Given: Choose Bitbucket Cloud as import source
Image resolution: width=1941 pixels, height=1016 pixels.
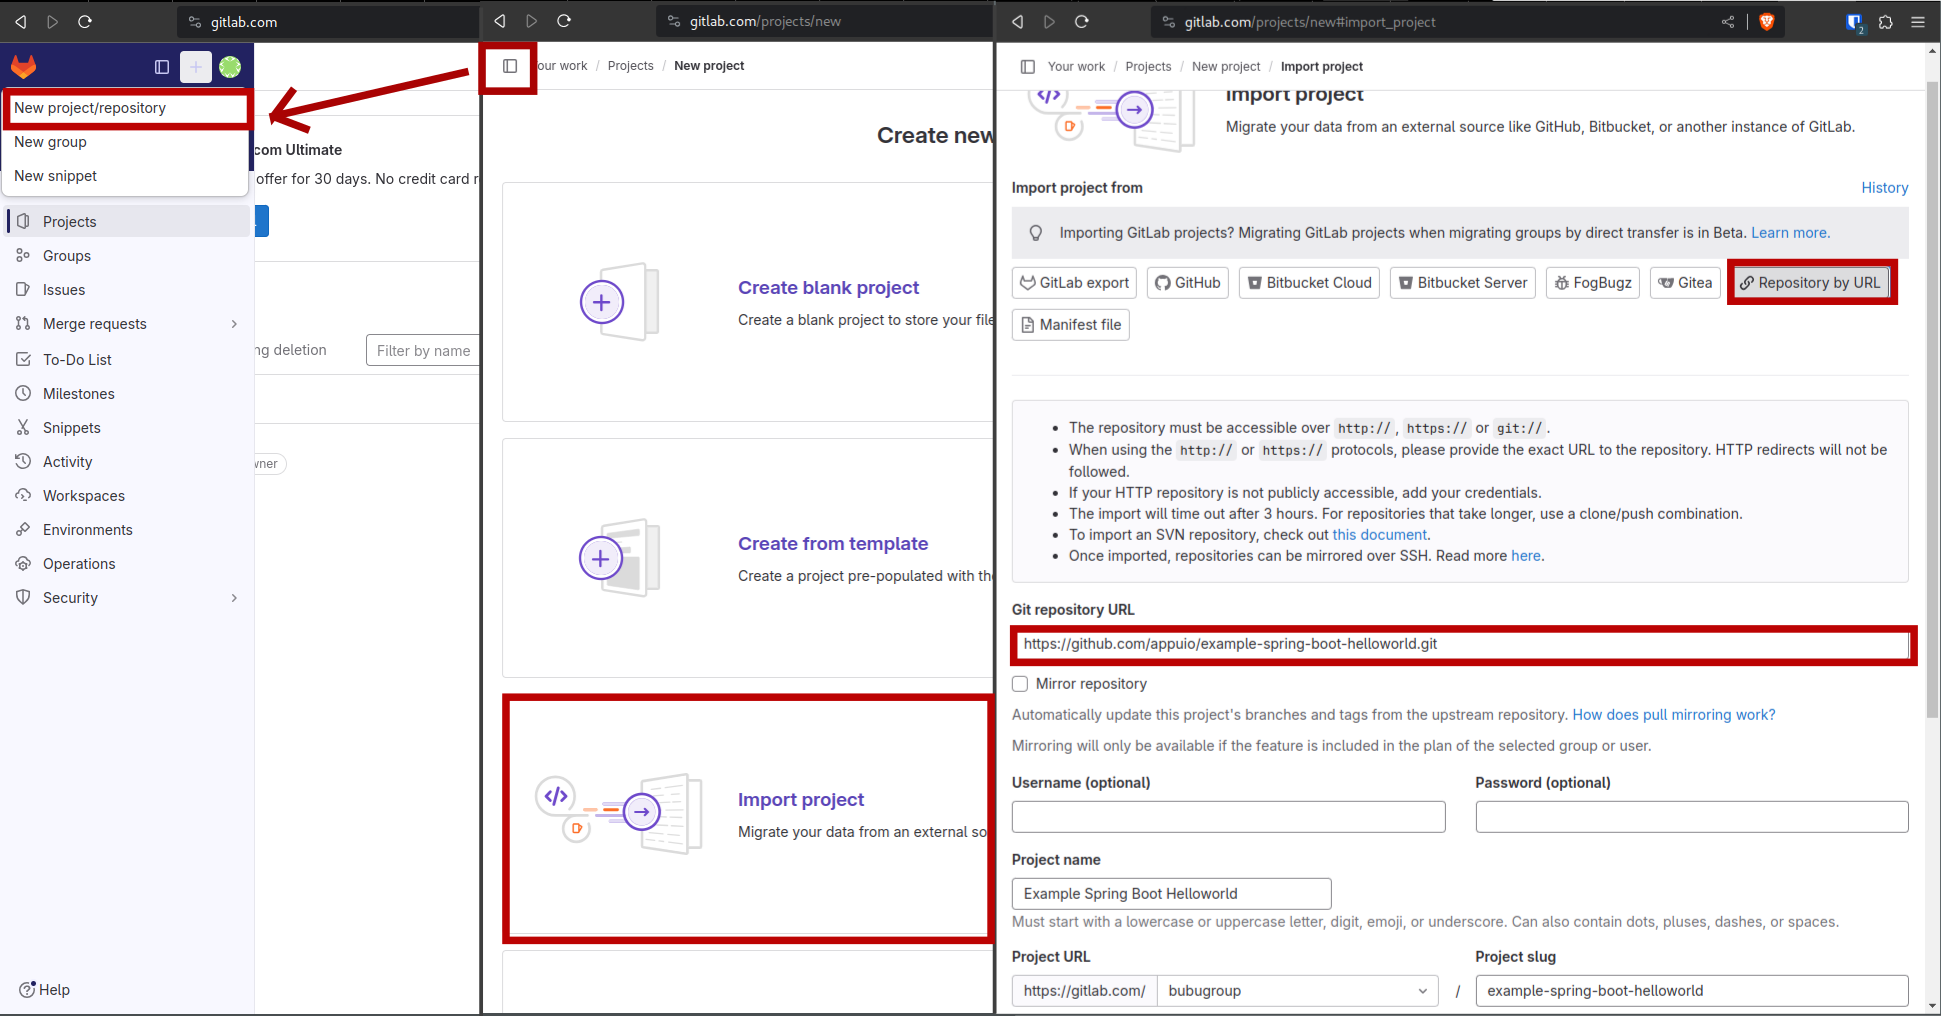Looking at the screenshot, I should click(1308, 282).
